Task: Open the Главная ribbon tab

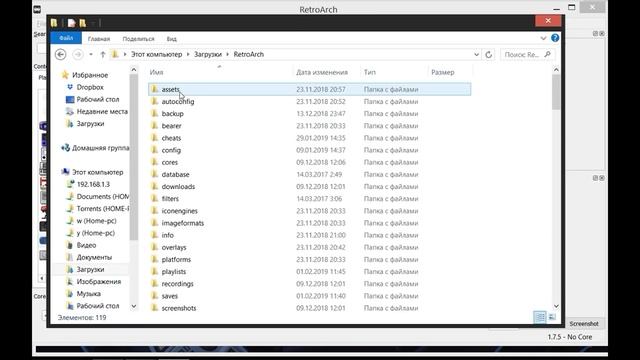Action: [x=99, y=39]
